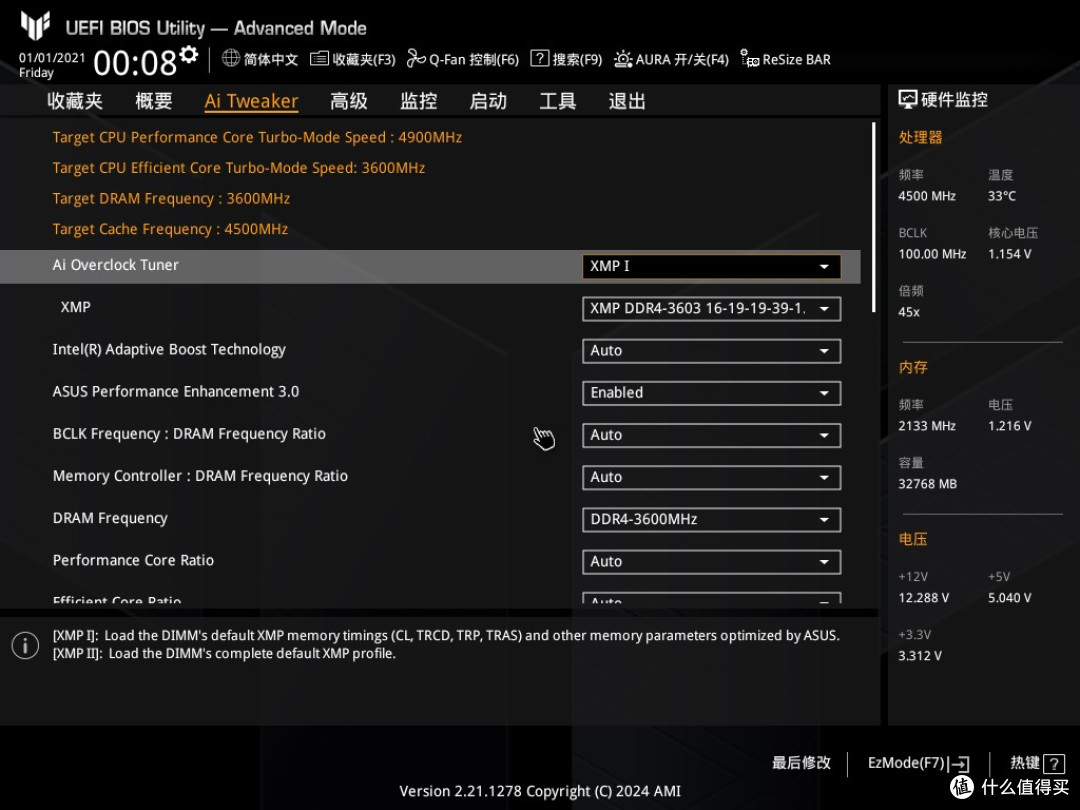Switch to the 监控 tab
This screenshot has height=810, width=1080.
419,101
